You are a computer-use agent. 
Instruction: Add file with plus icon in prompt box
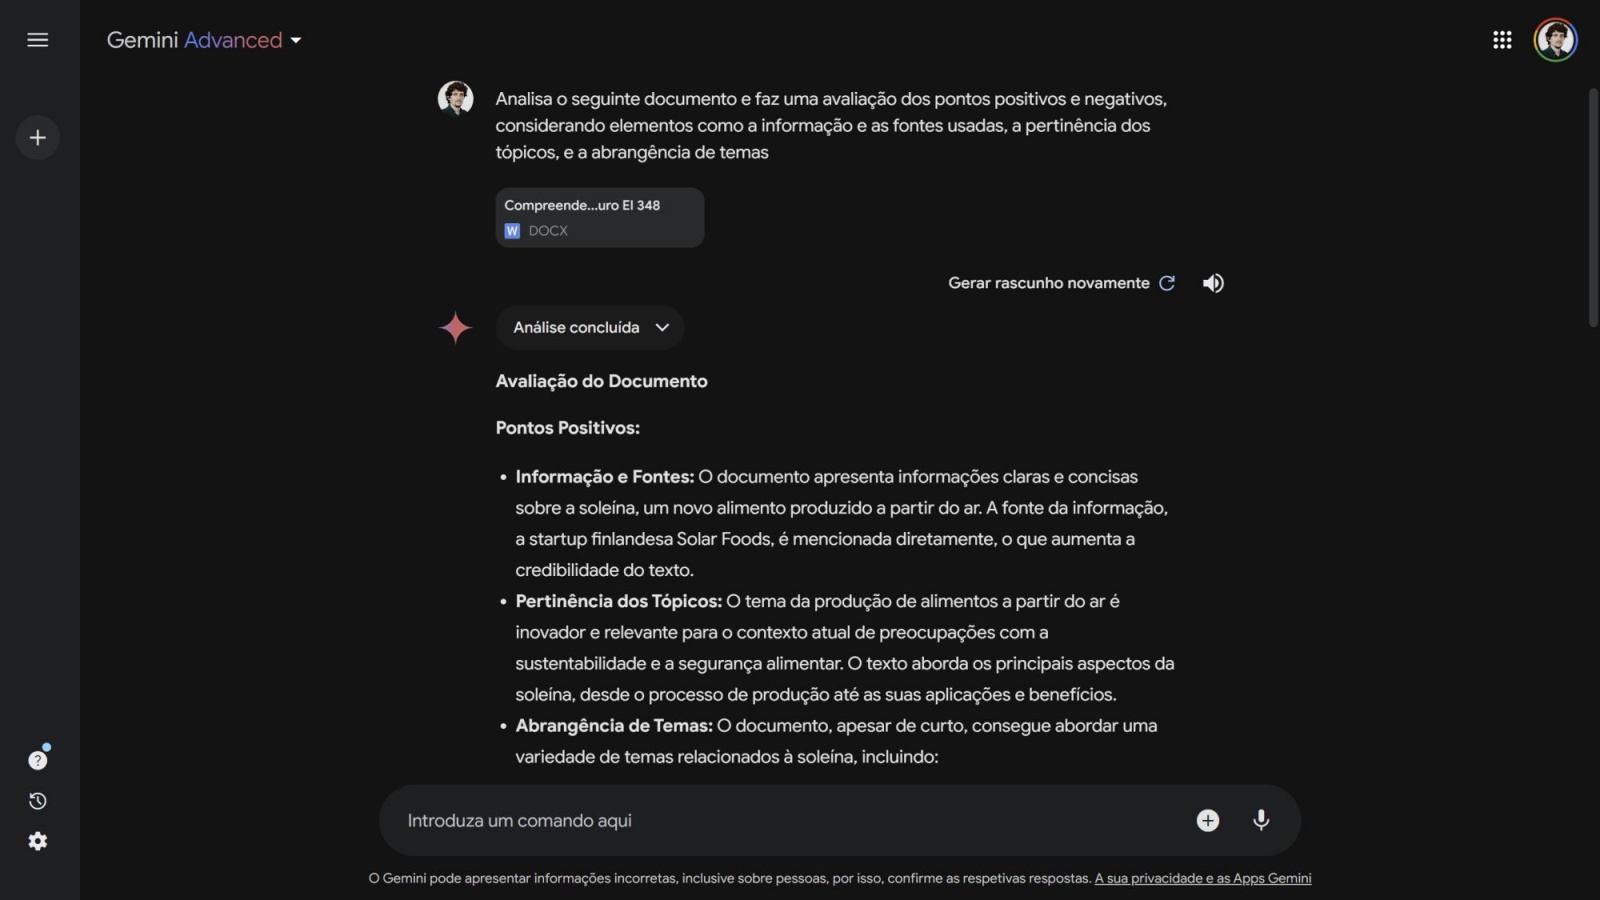(1208, 820)
